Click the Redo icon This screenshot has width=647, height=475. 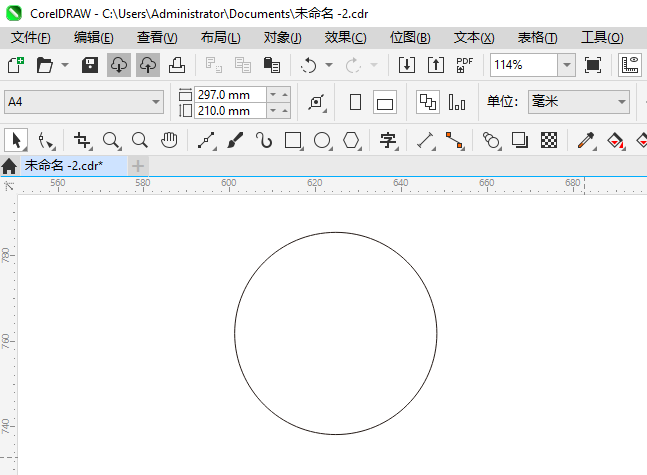pos(353,65)
